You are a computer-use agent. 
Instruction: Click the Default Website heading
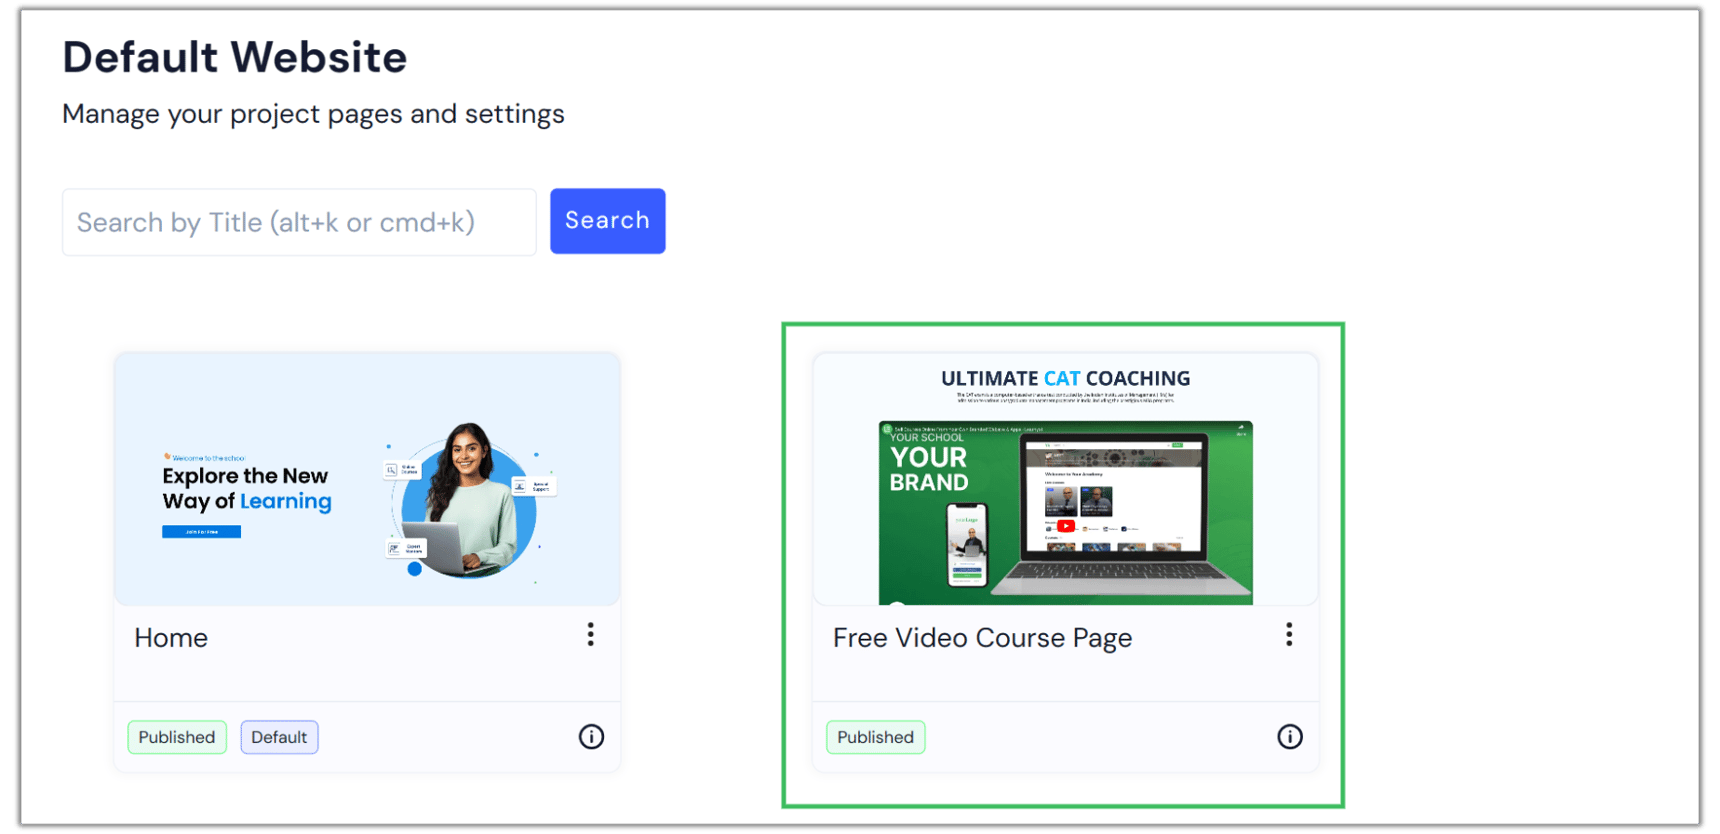pos(235,58)
